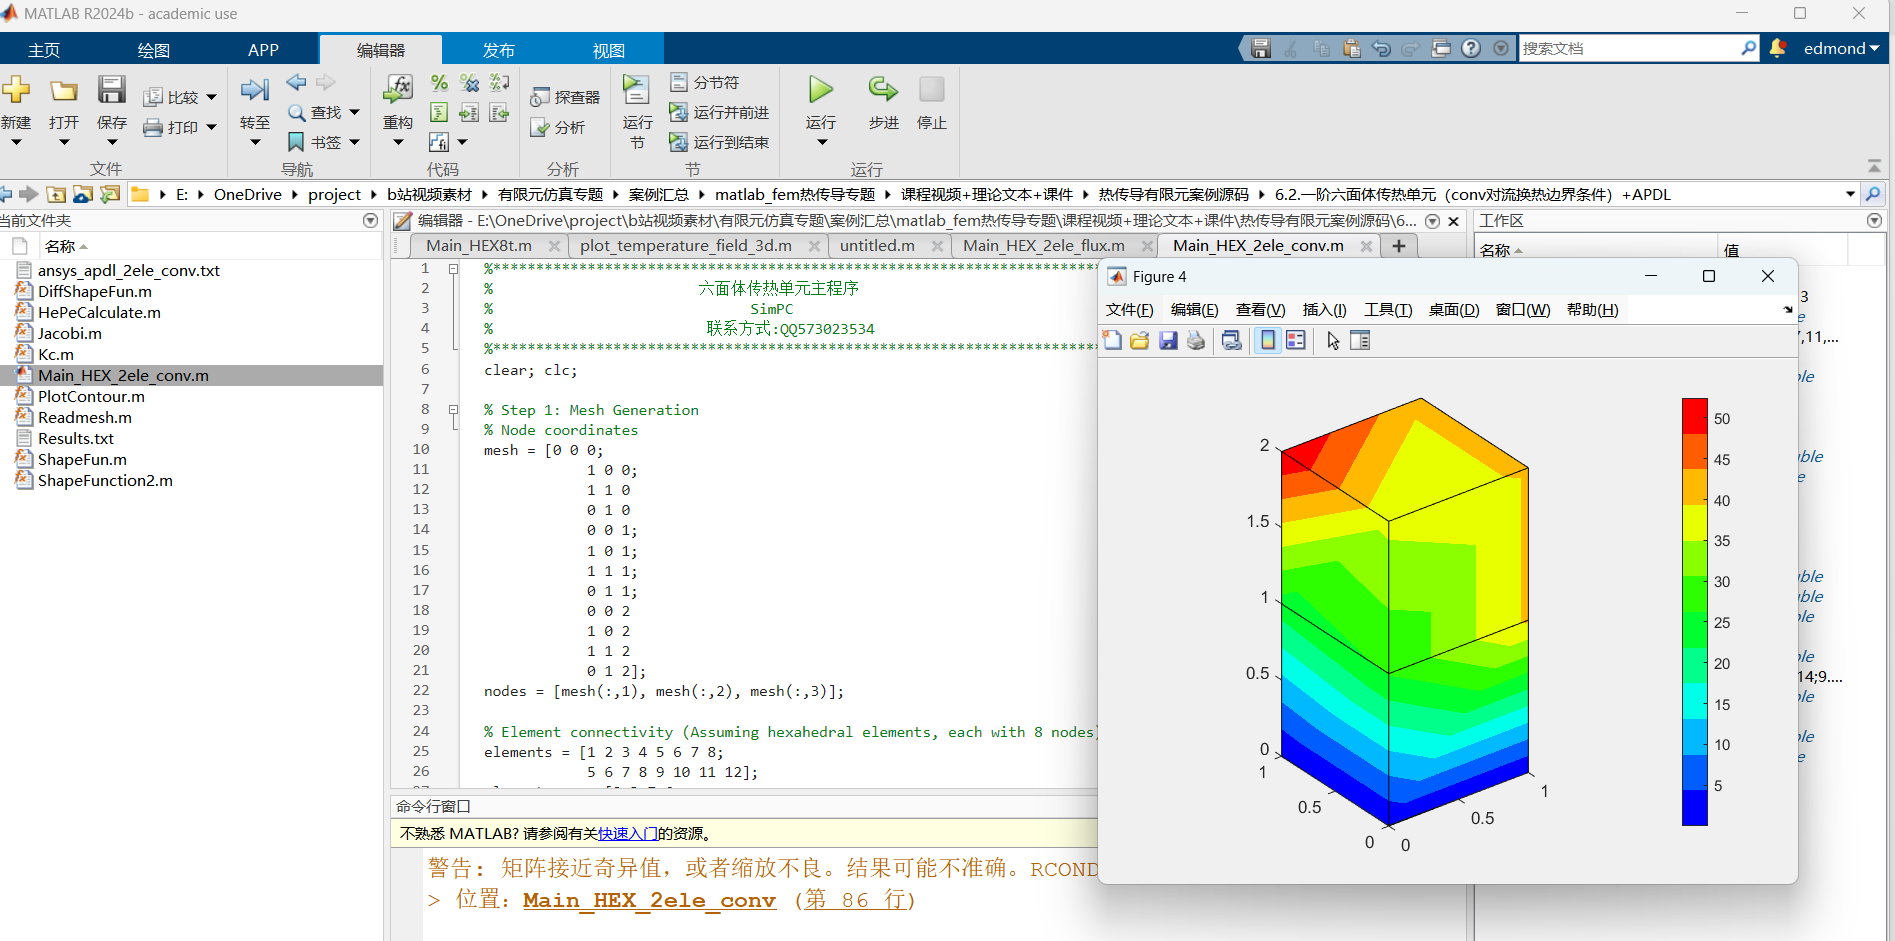
Task: Click the print icon in the Figure 4 toolbar
Action: point(1196,341)
